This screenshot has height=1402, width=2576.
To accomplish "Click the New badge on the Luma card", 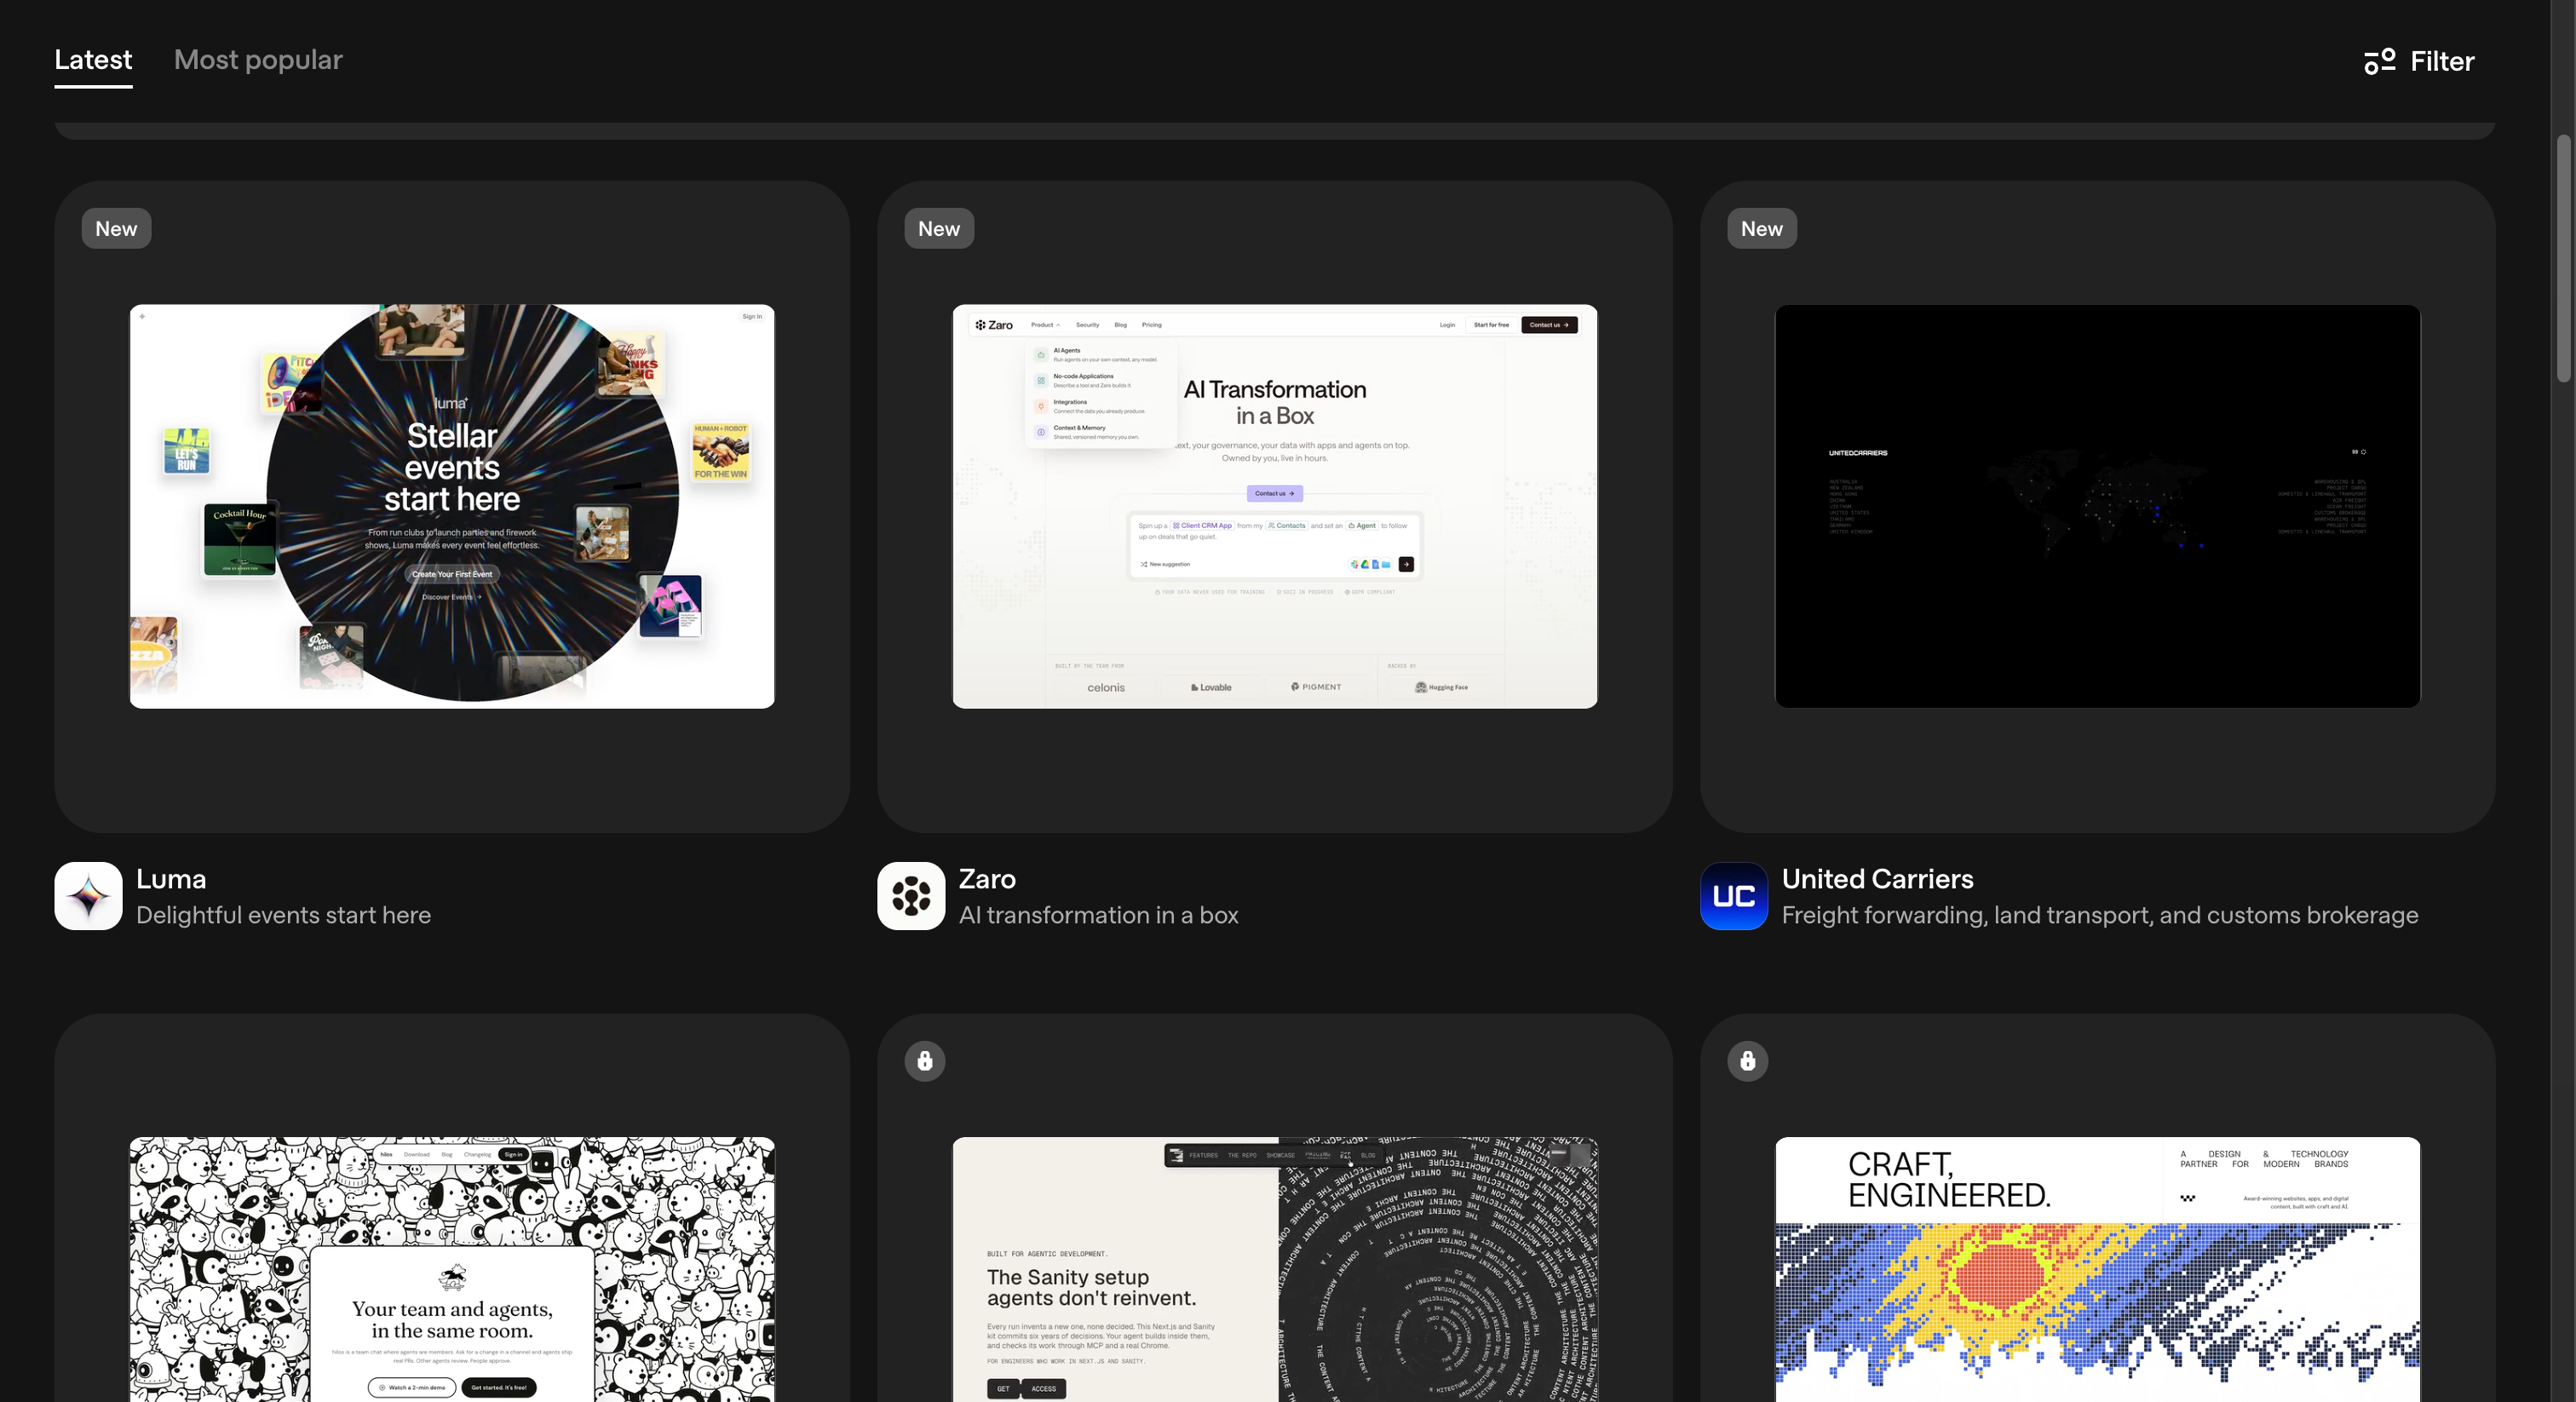I will tap(116, 228).
